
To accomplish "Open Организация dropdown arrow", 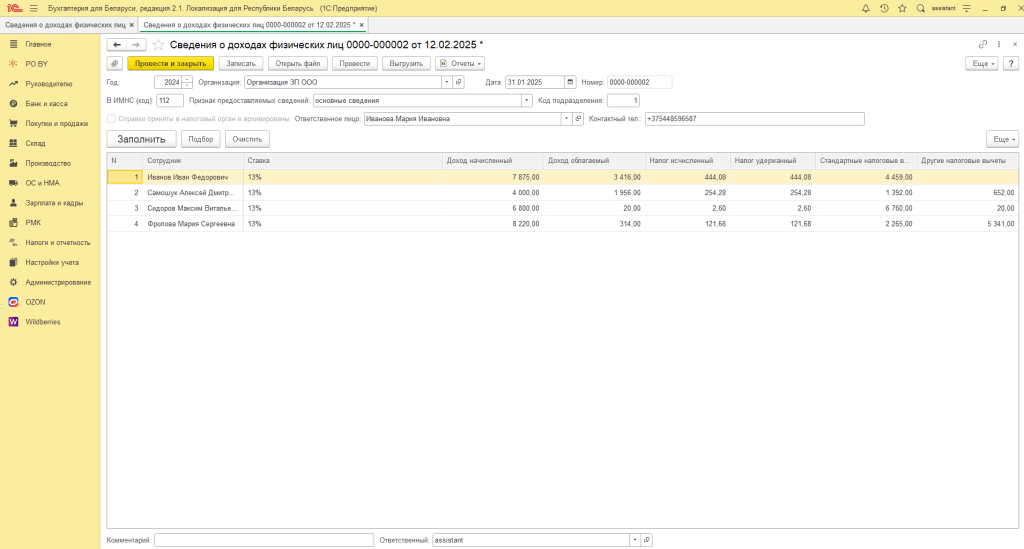I will 447,82.
